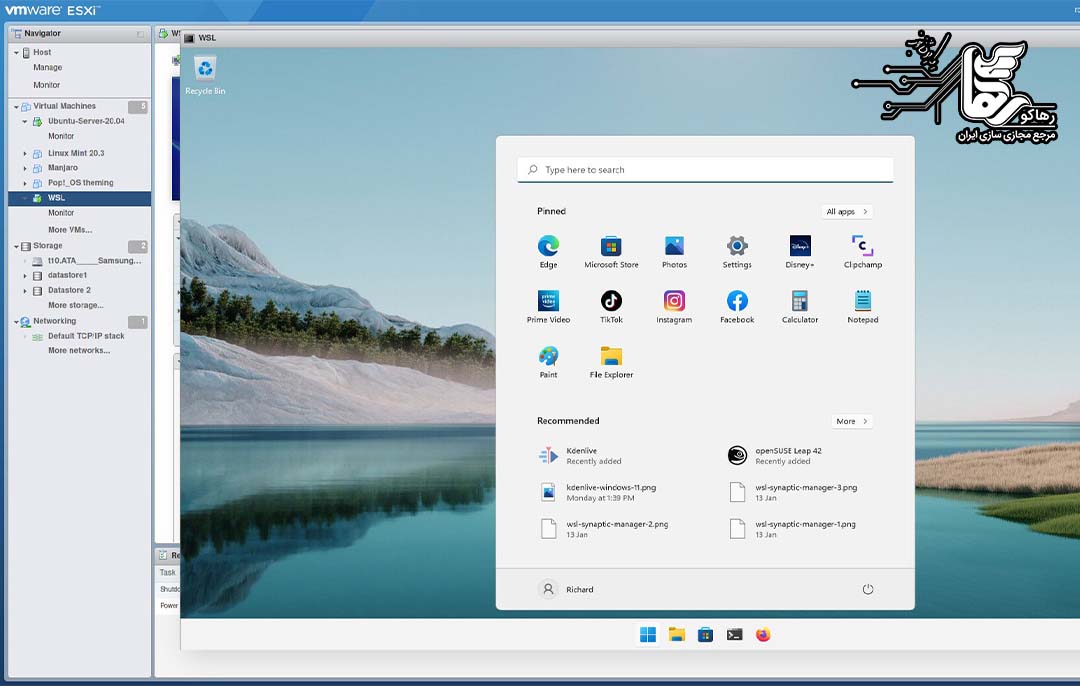Open the Clipchamp app icon
Screen dimensions: 1080x686
tap(862, 246)
